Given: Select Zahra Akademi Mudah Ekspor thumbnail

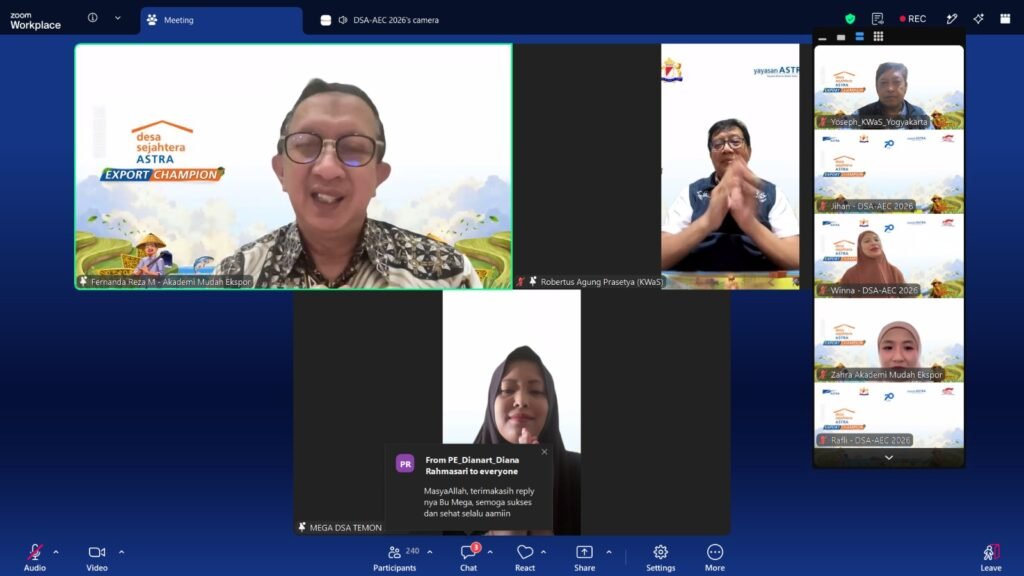Looking at the screenshot, I should pos(889,340).
